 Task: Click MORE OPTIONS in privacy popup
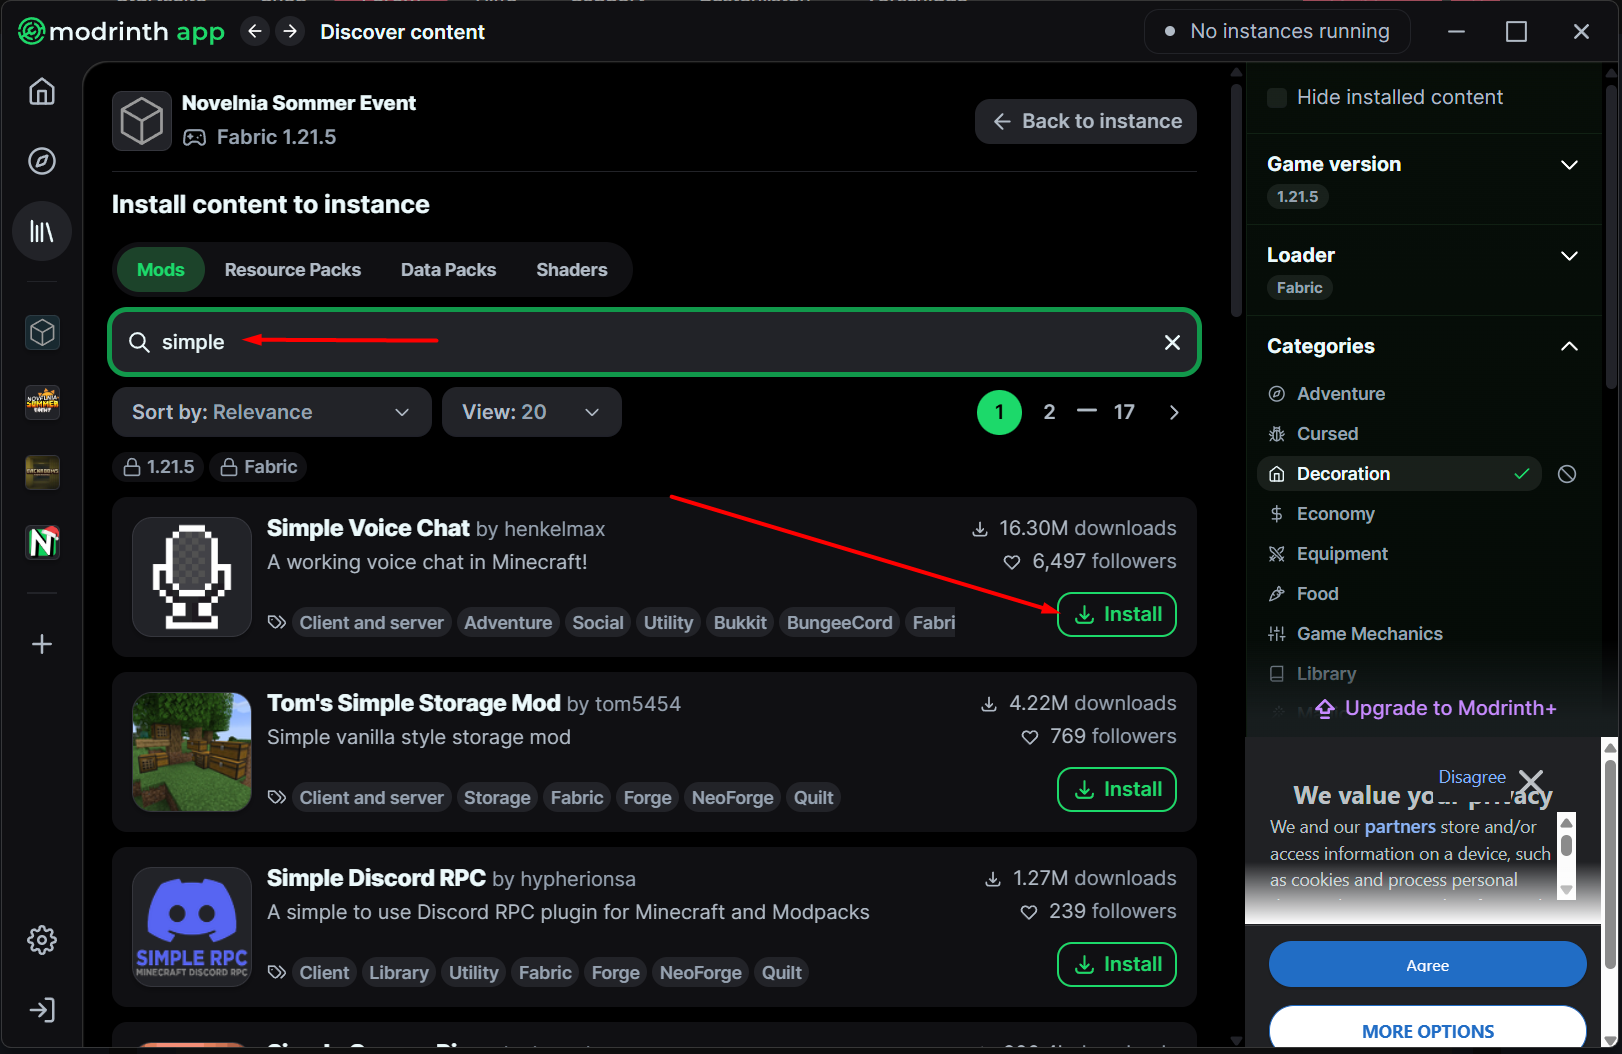click(1427, 1030)
